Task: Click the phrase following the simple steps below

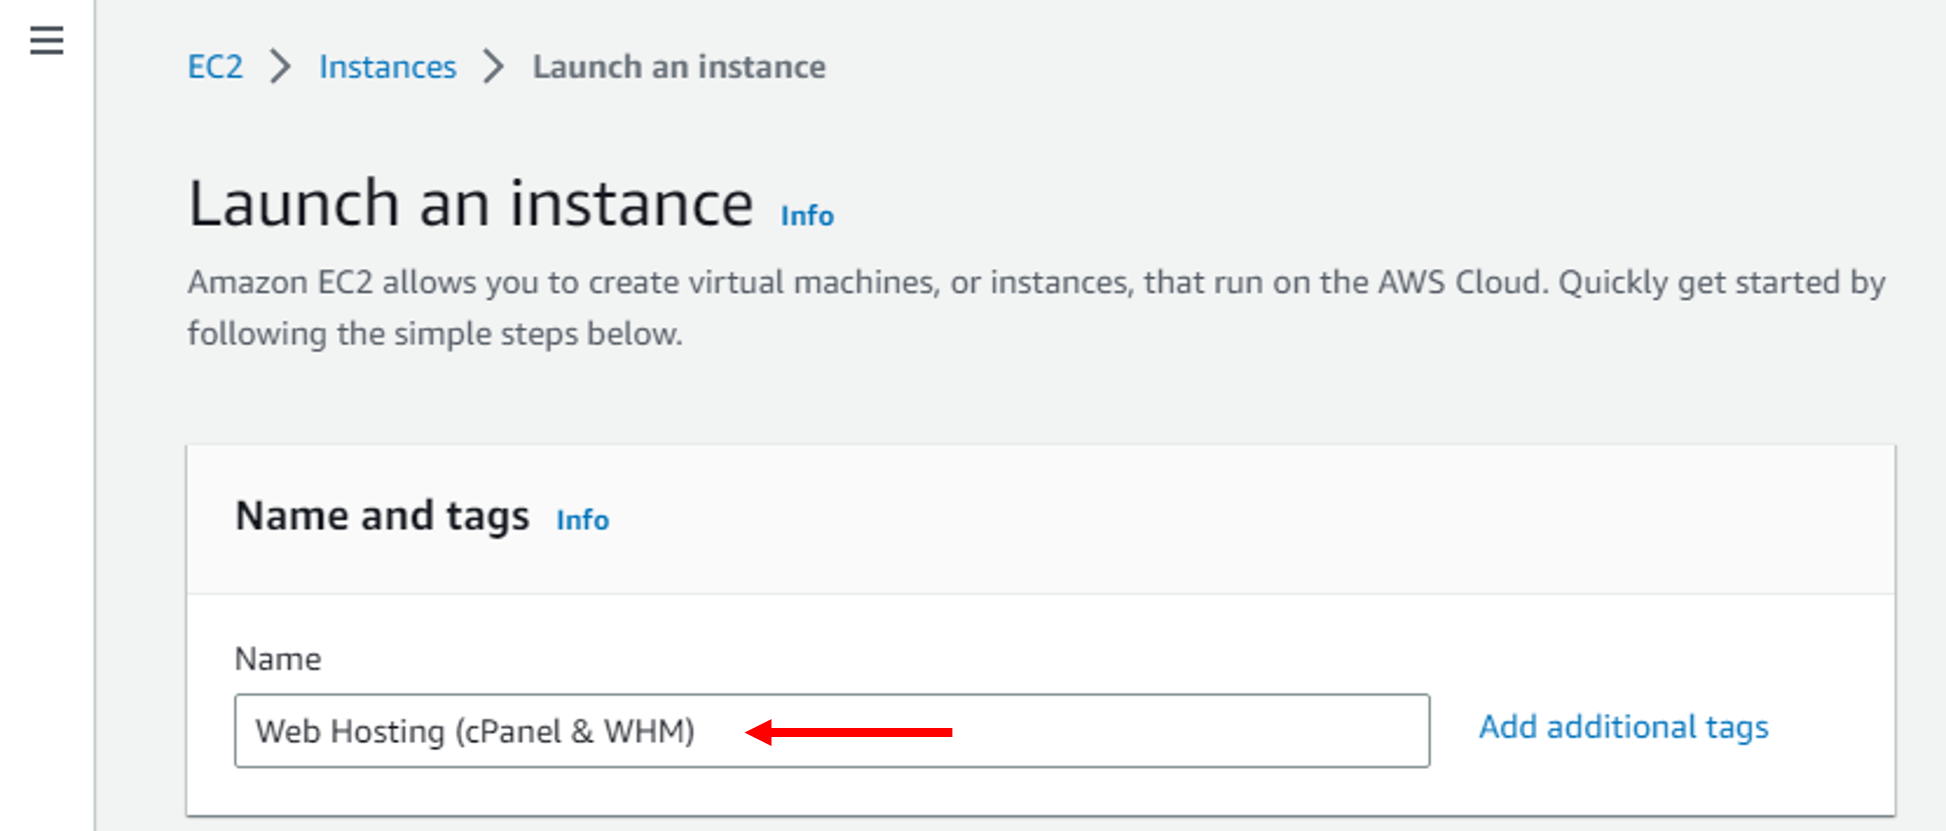Action: (x=434, y=334)
